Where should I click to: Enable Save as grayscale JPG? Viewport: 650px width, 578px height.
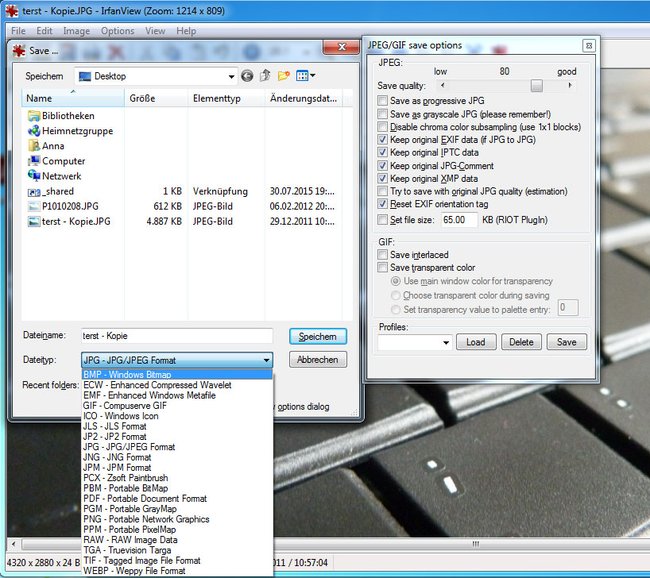pos(382,114)
